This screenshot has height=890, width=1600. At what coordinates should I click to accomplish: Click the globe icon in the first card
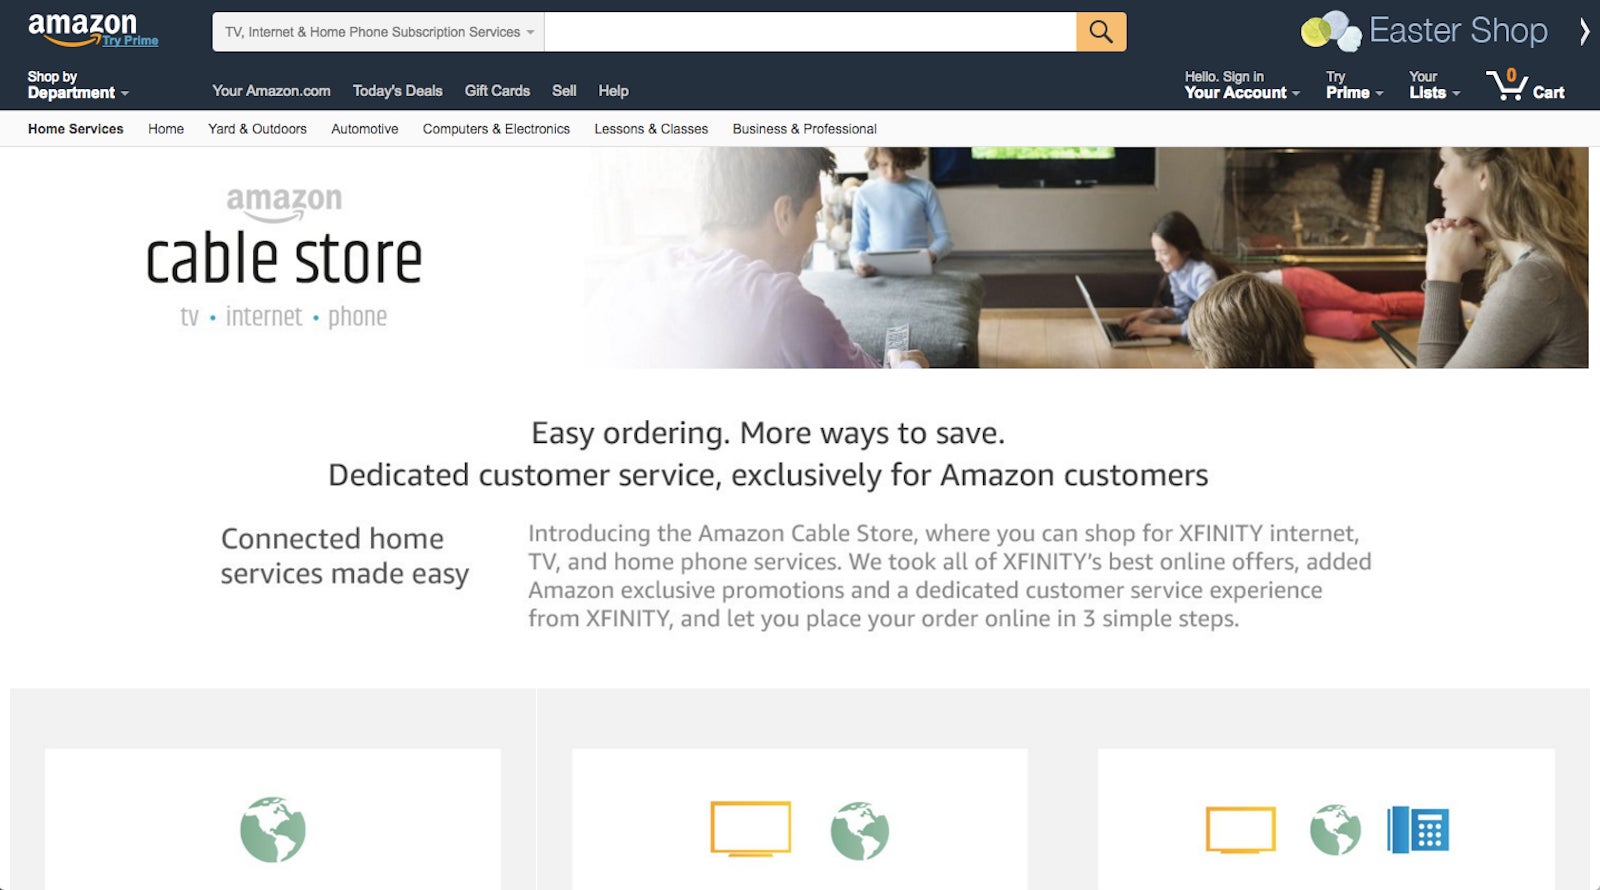pos(273,829)
